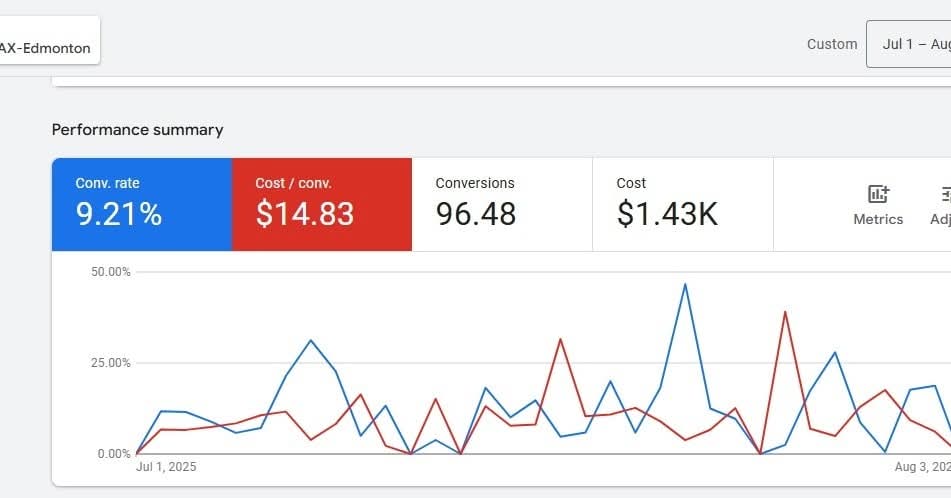Toggle the blue Conv. rate metric tile

pyautogui.click(x=142, y=204)
